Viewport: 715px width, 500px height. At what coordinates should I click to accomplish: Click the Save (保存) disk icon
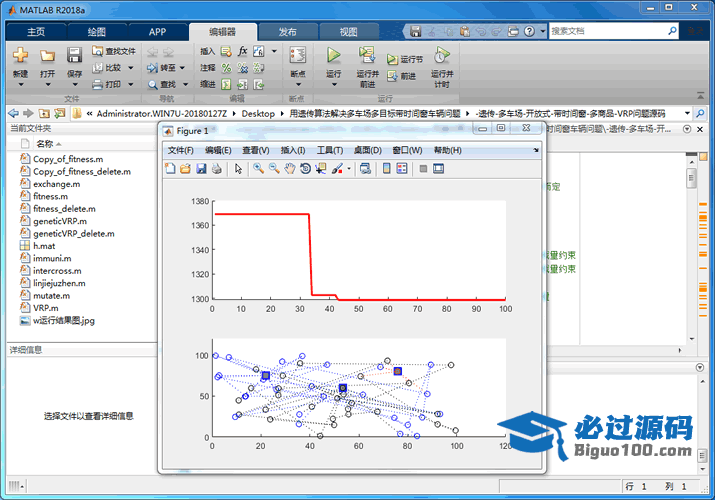click(x=74, y=55)
